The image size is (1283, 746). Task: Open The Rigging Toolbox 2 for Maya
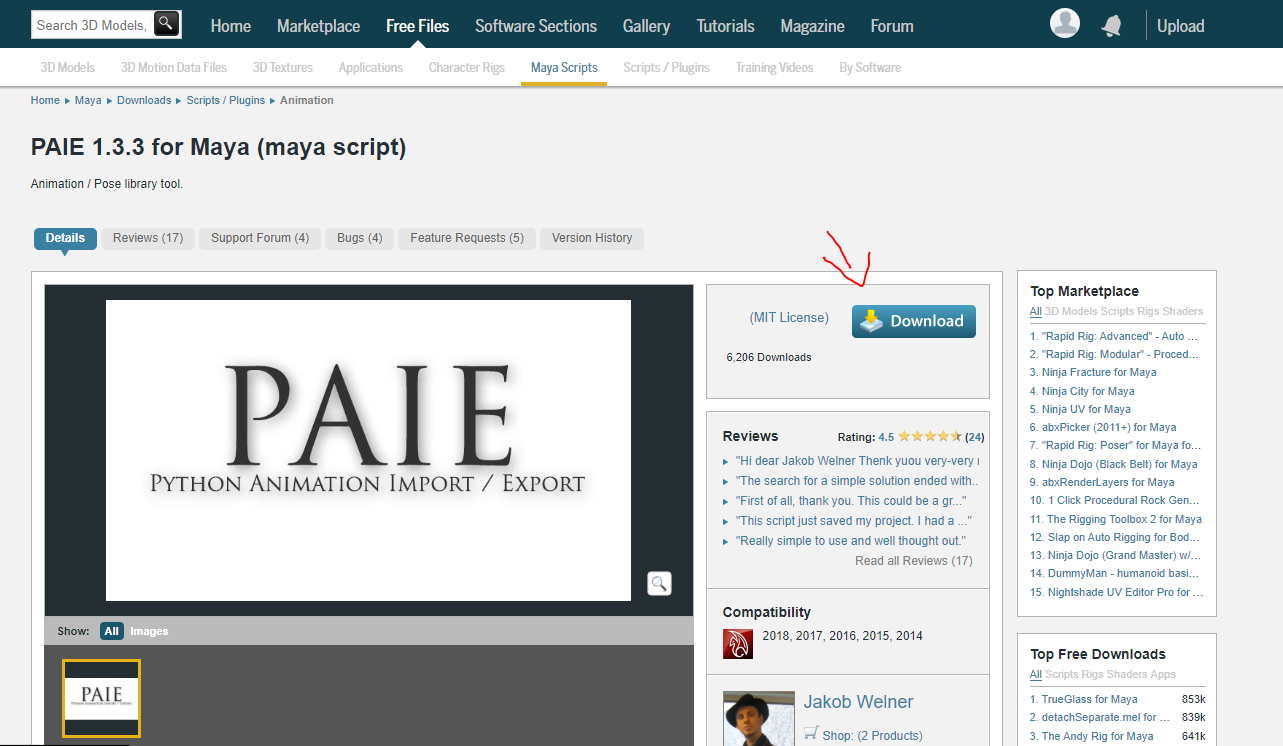click(1124, 519)
